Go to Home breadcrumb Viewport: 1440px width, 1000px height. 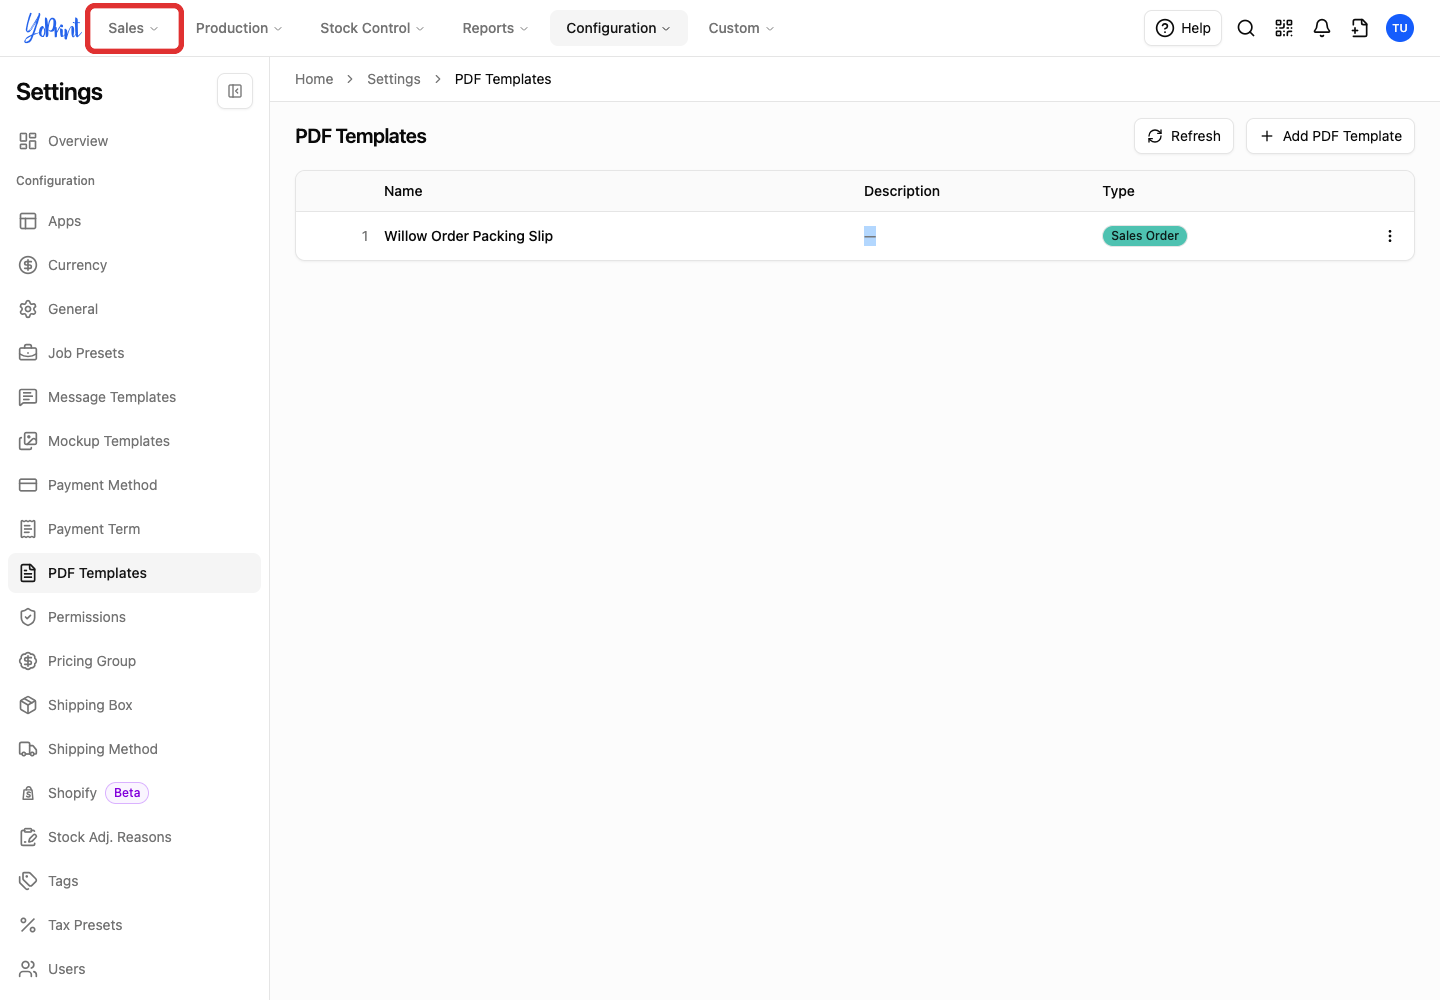tap(314, 79)
